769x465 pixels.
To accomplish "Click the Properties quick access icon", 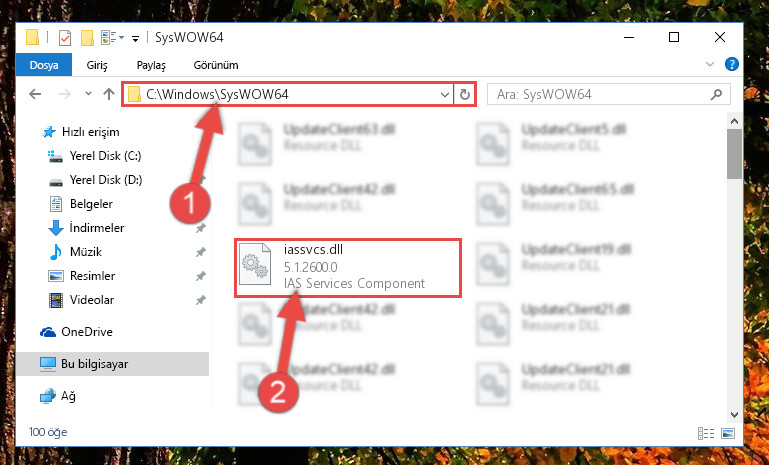I will tap(64, 37).
